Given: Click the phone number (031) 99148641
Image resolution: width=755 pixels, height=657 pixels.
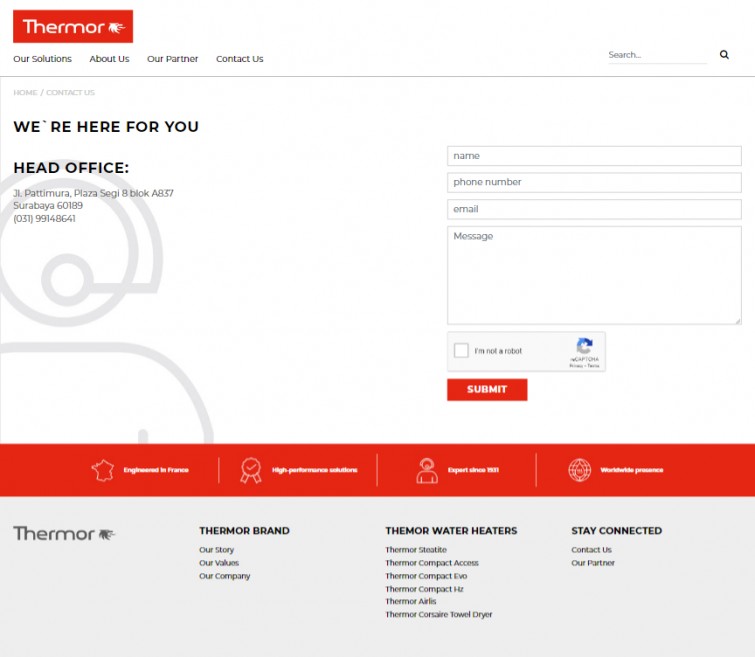Looking at the screenshot, I should pyautogui.click(x=44, y=219).
